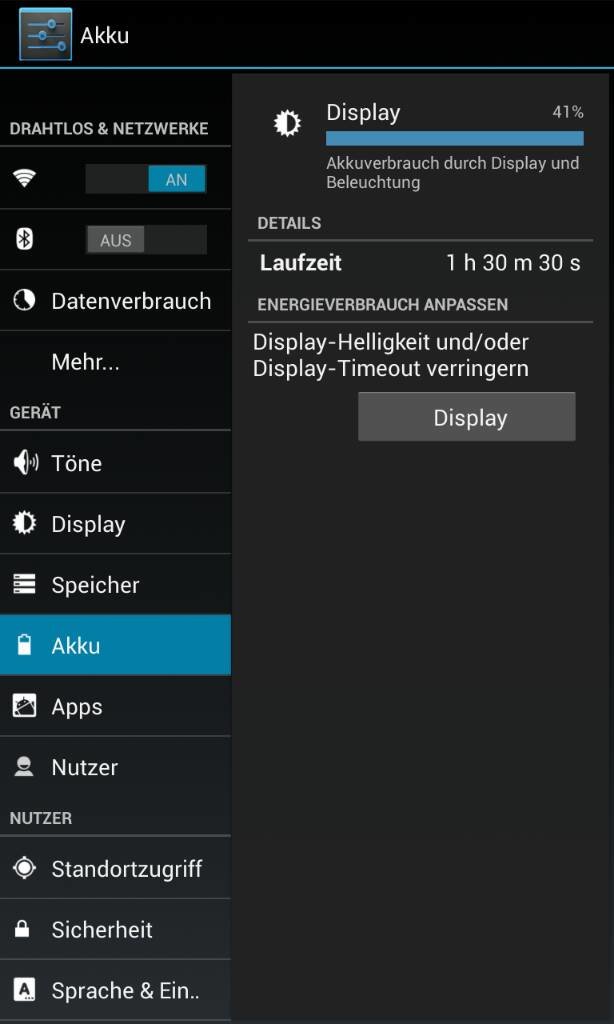Expand the Mehr... network options
Viewport: 614px width, 1024px height.
click(x=116, y=361)
